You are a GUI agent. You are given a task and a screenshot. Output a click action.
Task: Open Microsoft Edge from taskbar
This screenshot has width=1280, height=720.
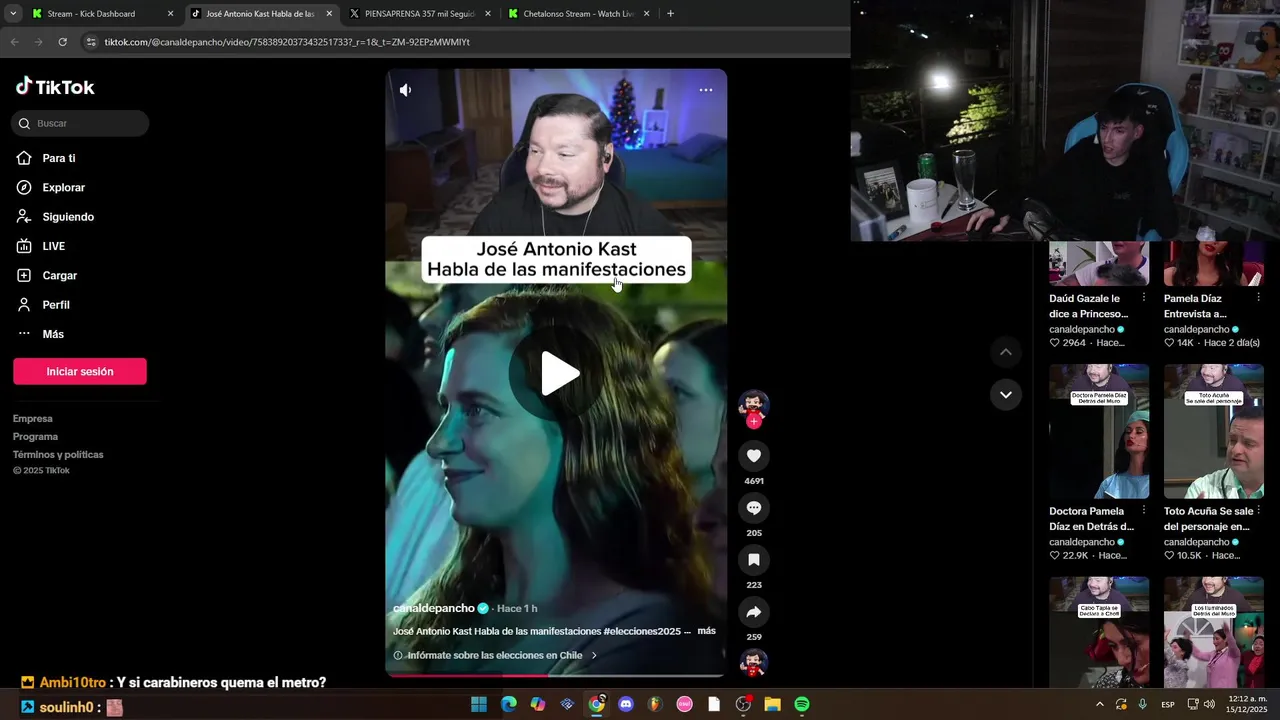[x=508, y=704]
